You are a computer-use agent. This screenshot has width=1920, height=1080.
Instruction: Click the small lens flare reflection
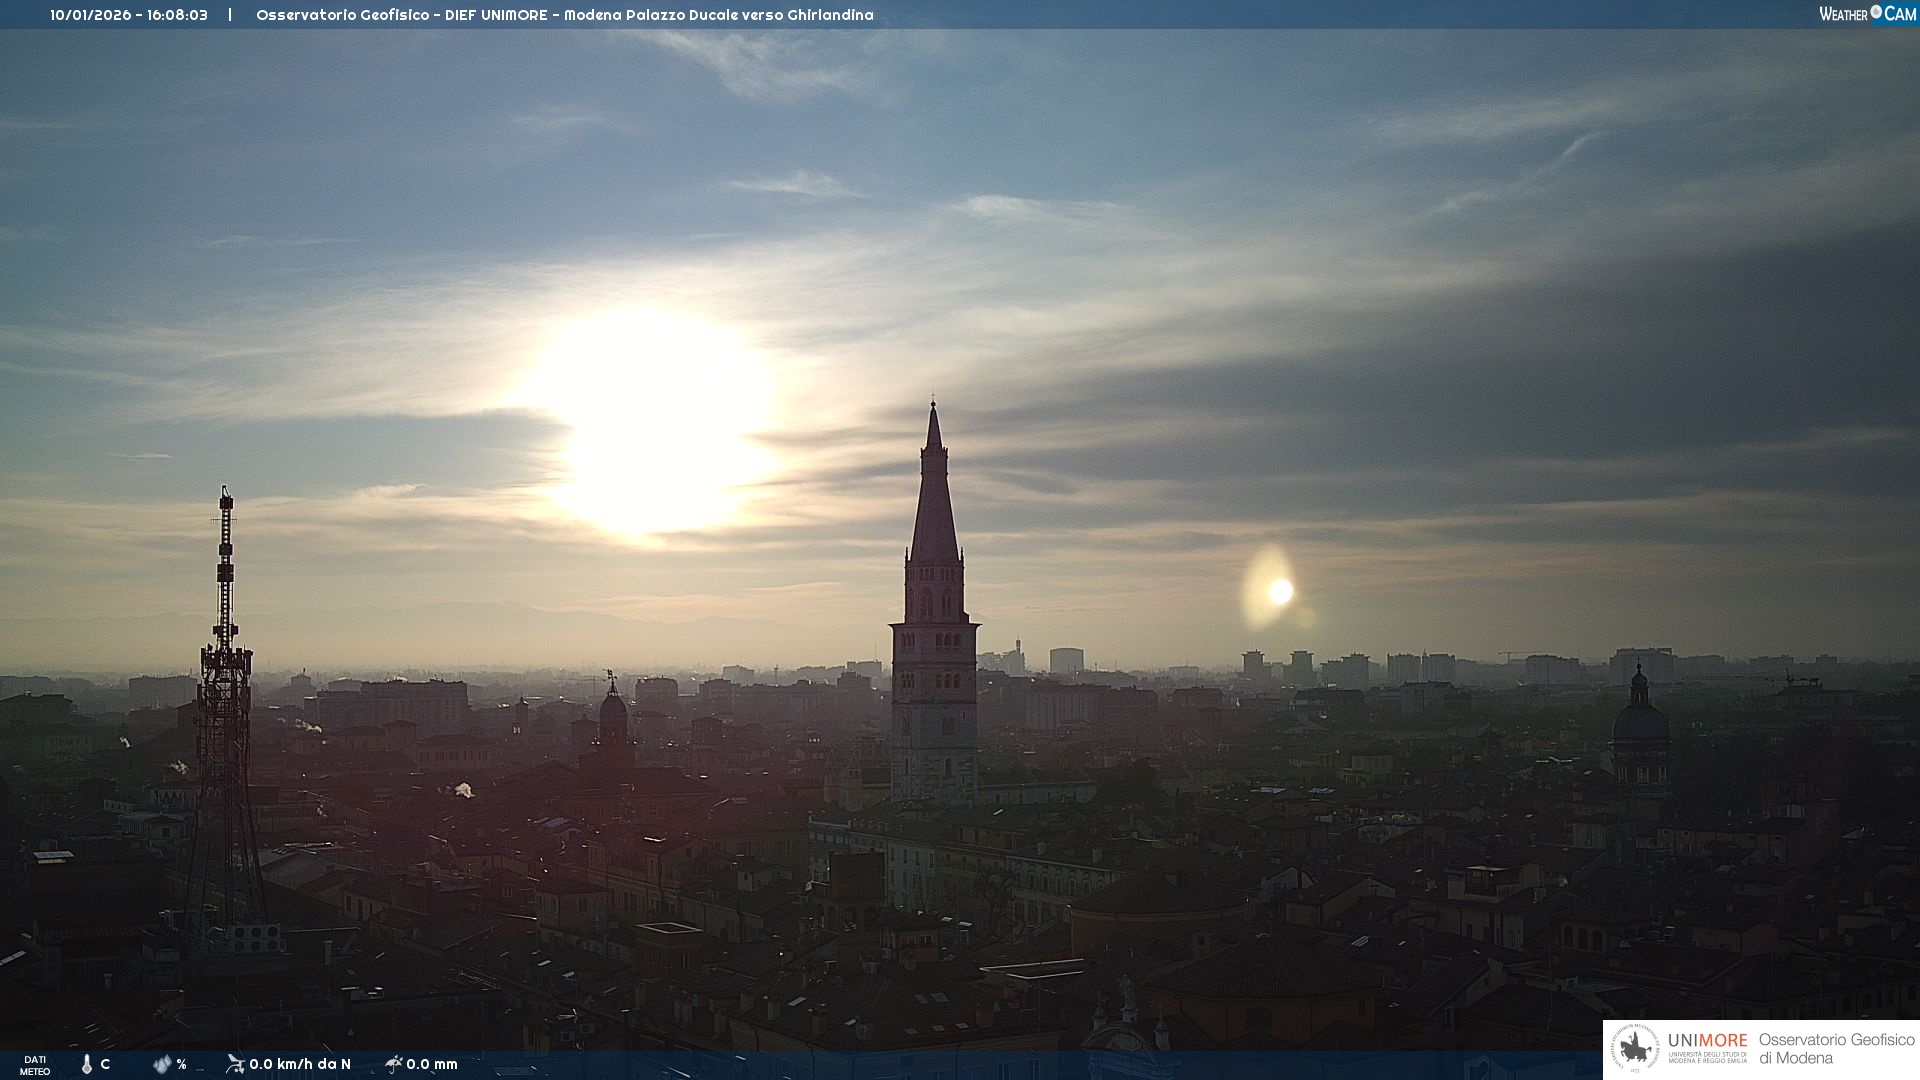tap(1279, 592)
